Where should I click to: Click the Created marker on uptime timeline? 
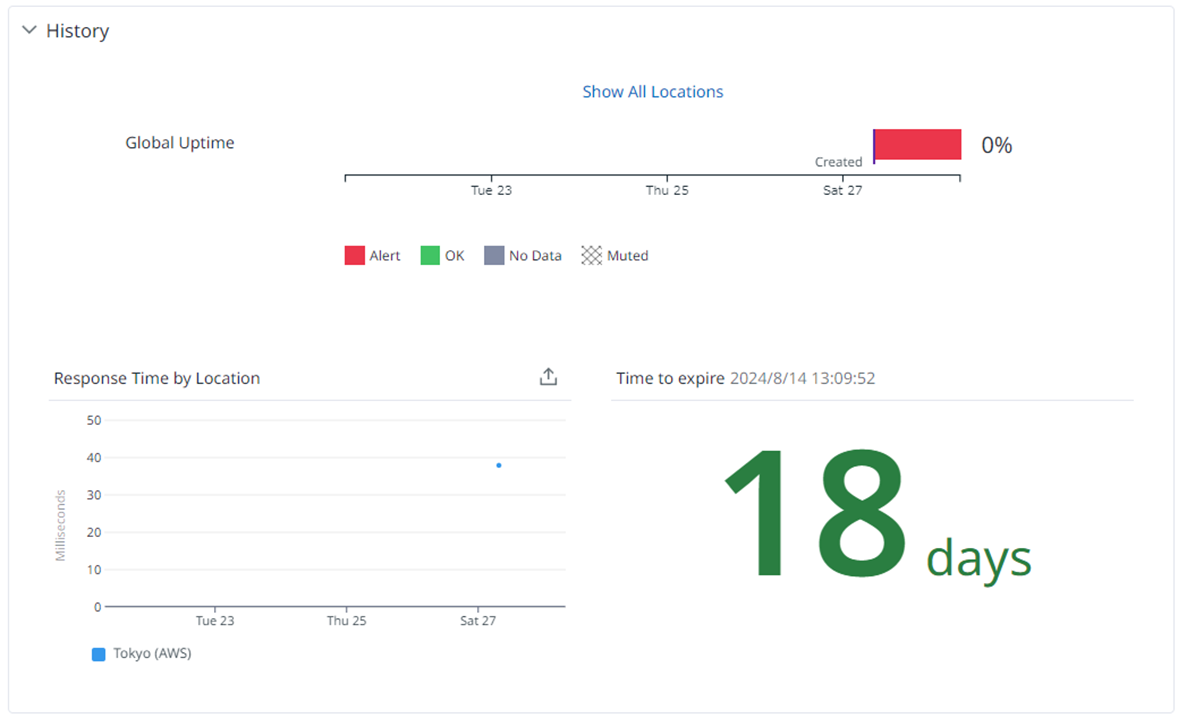838,161
